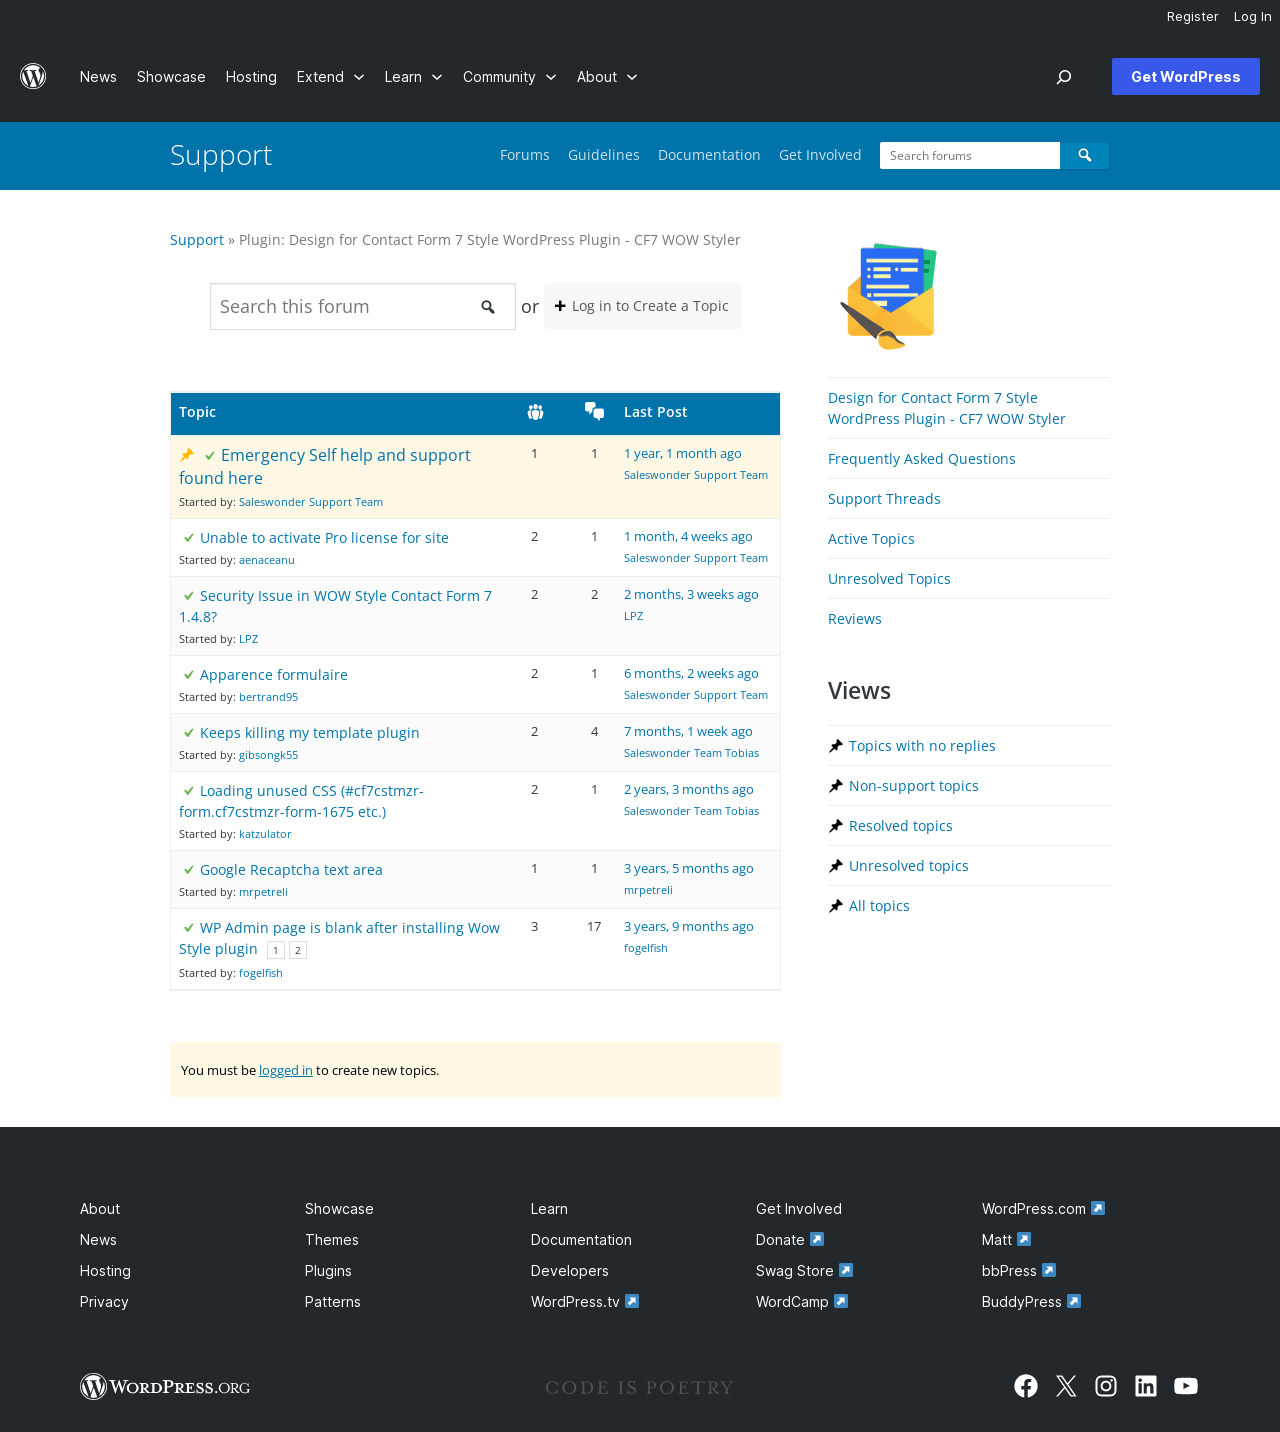The height and width of the screenshot is (1432, 1280).
Task: Click the logged in link in the notice
Action: click(286, 1070)
